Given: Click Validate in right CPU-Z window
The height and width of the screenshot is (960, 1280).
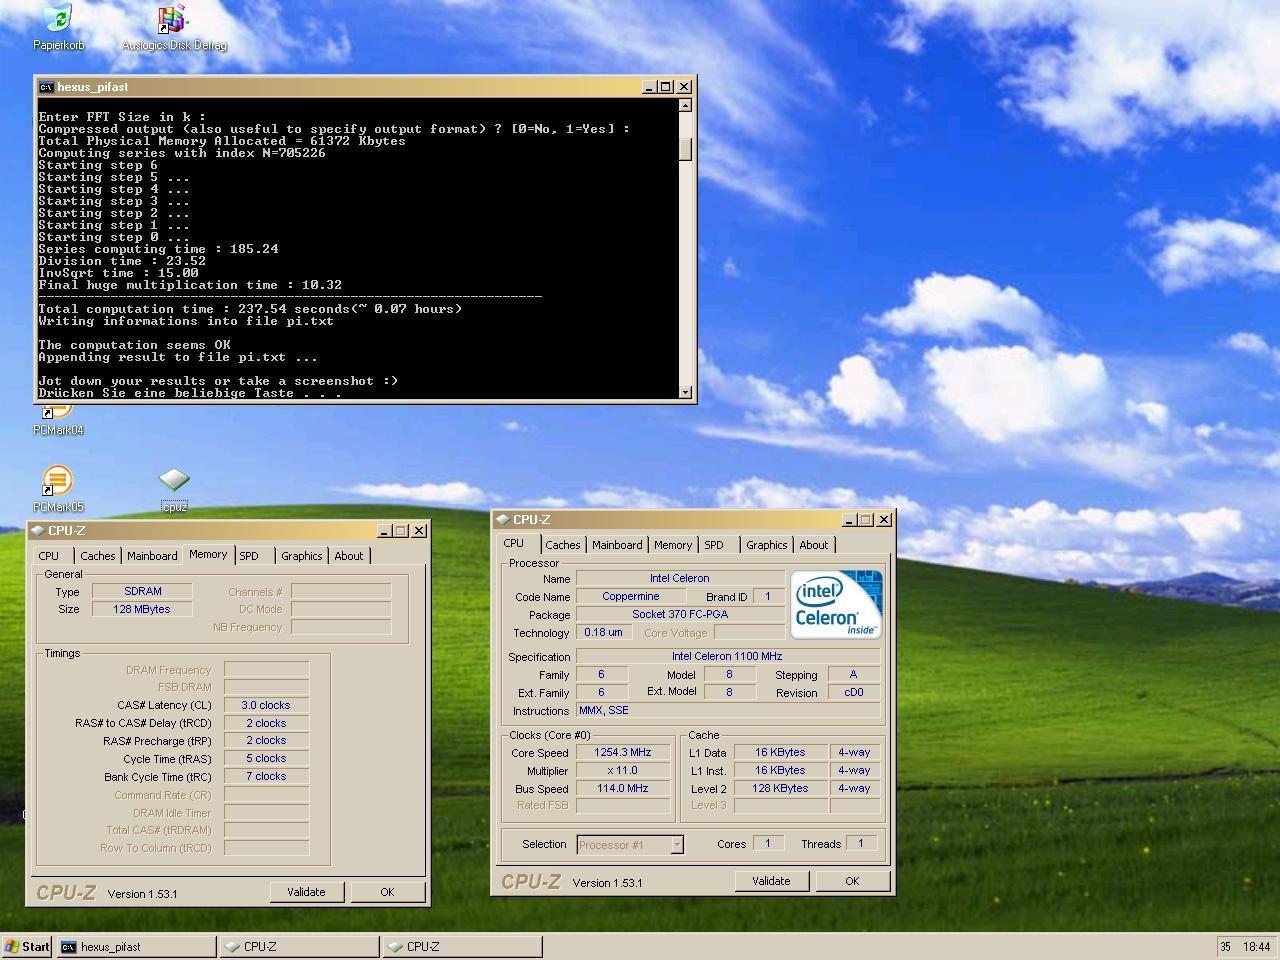Looking at the screenshot, I should (771, 881).
